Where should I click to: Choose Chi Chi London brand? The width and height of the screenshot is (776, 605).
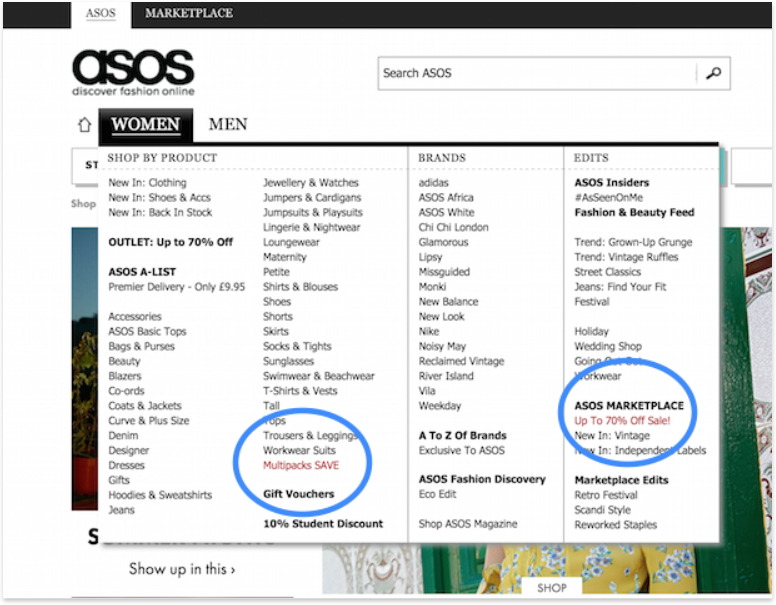coord(453,227)
